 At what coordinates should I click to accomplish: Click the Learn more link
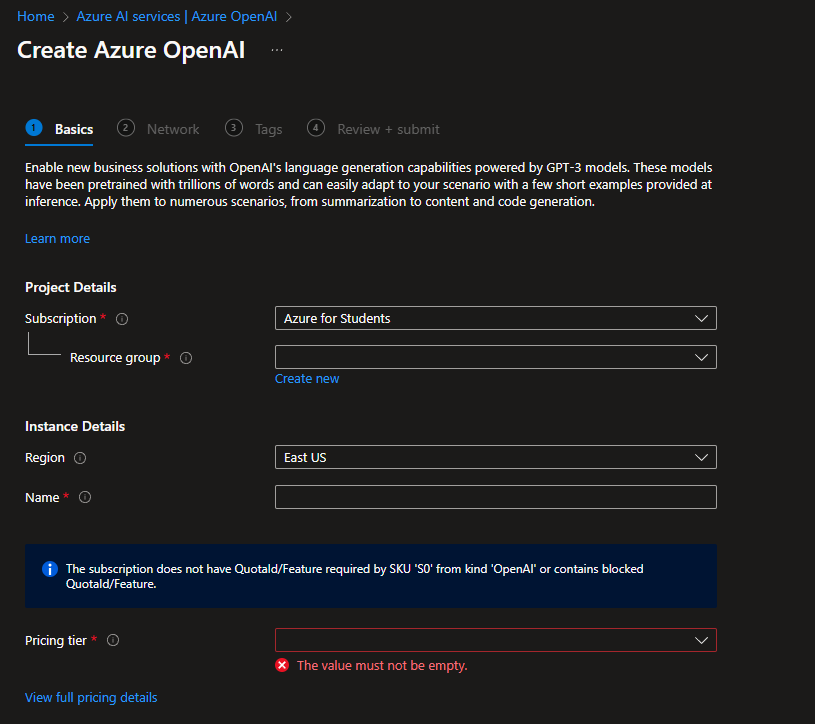(x=57, y=238)
